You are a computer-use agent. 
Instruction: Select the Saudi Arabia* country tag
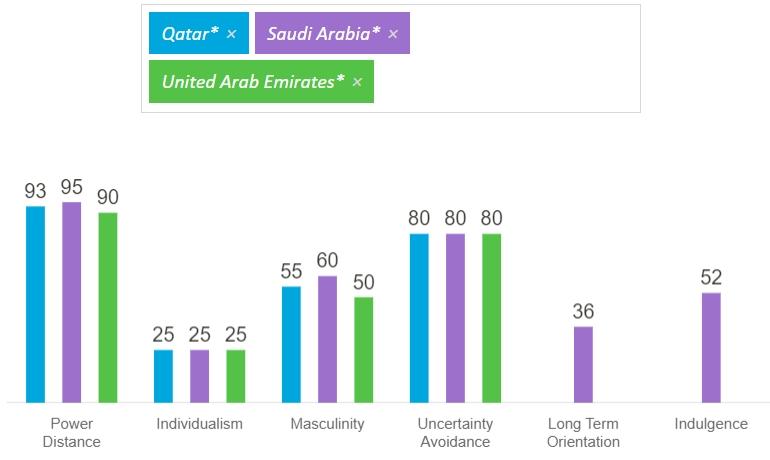tap(323, 34)
